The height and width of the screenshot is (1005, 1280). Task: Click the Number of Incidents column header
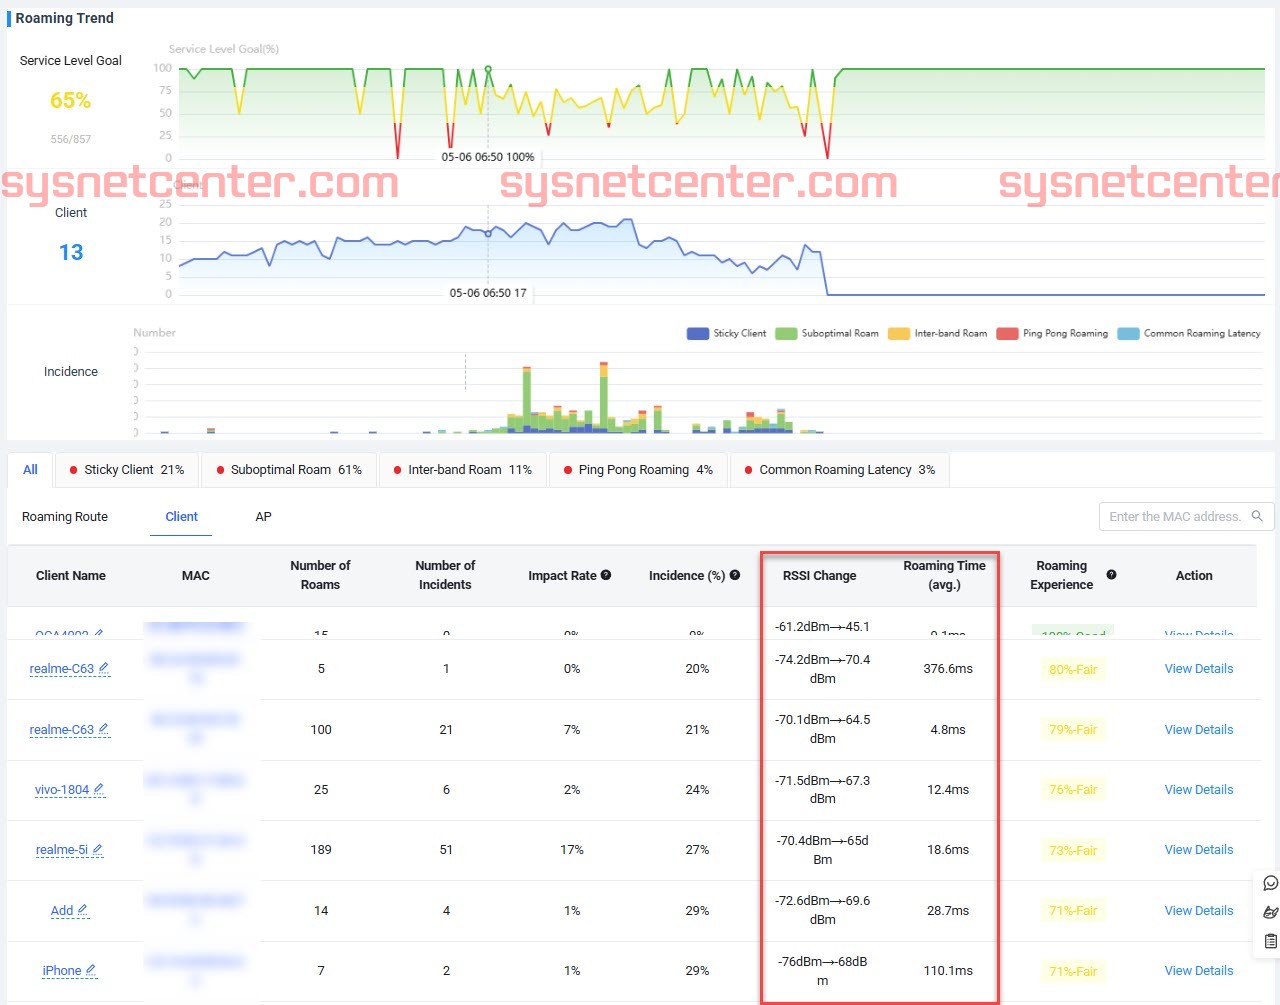point(445,575)
